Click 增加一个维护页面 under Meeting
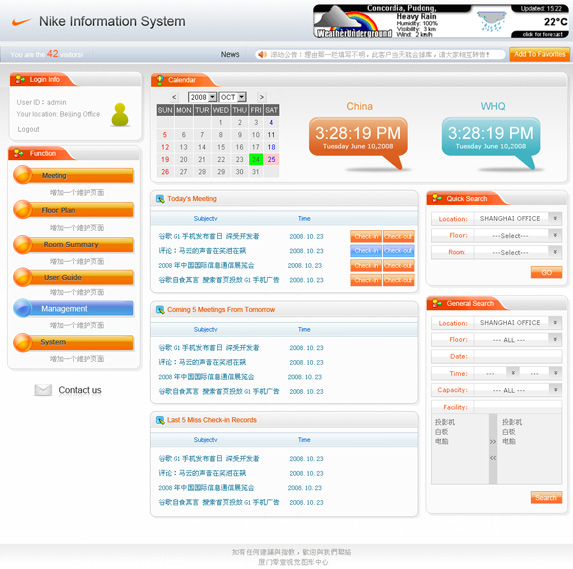 (x=77, y=193)
